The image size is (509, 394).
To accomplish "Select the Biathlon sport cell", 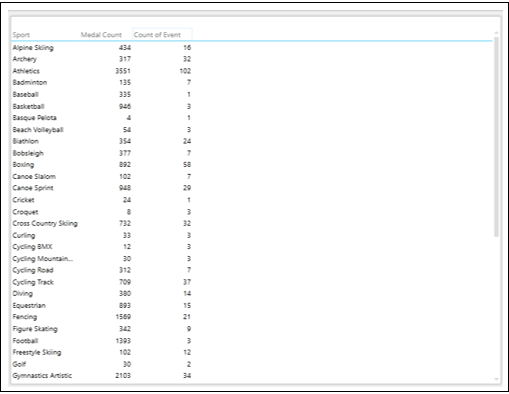I will tap(26, 141).
